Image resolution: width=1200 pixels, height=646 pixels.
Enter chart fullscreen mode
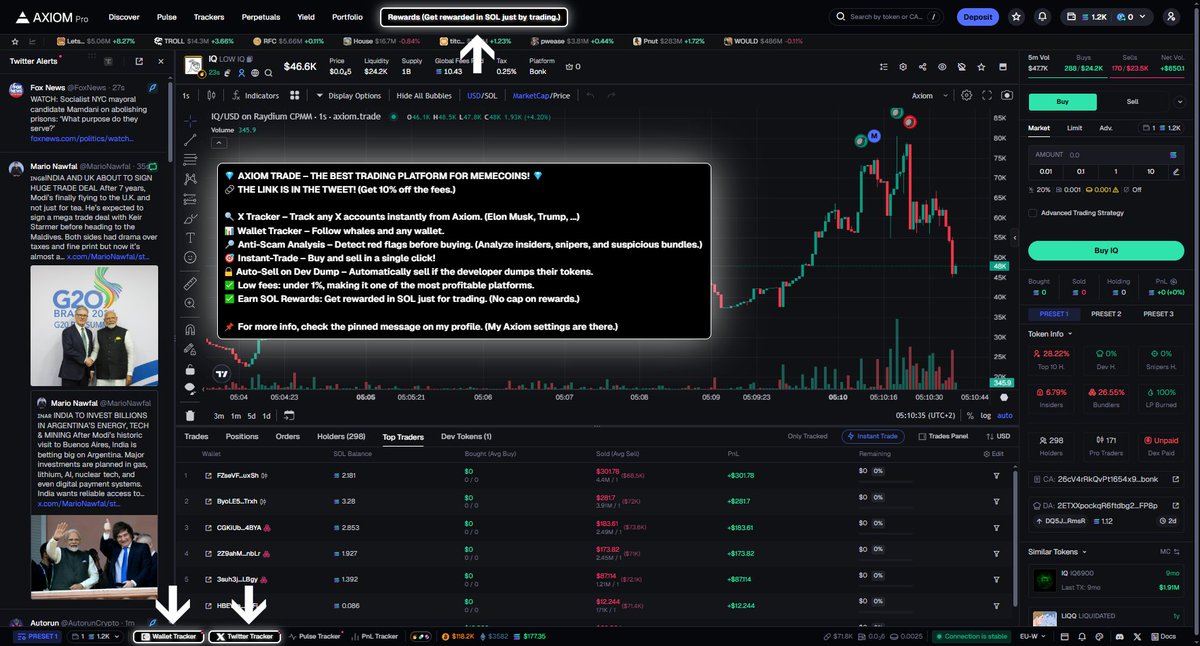(988, 96)
